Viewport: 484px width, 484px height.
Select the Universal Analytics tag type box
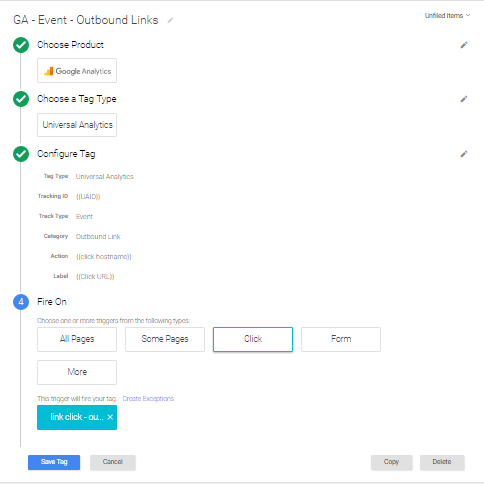(x=77, y=125)
